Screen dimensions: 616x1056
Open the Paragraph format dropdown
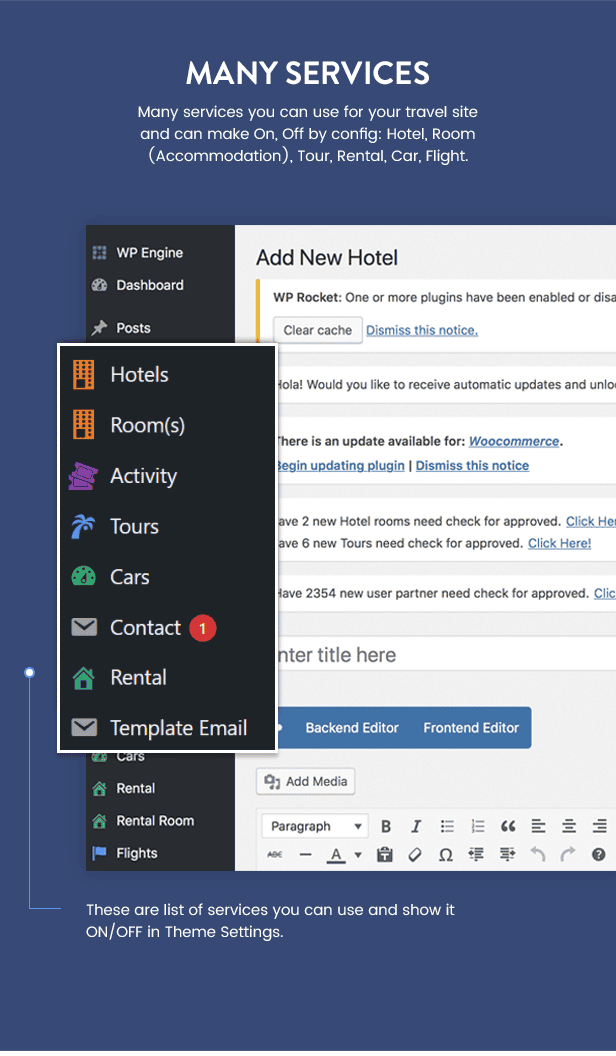[314, 826]
